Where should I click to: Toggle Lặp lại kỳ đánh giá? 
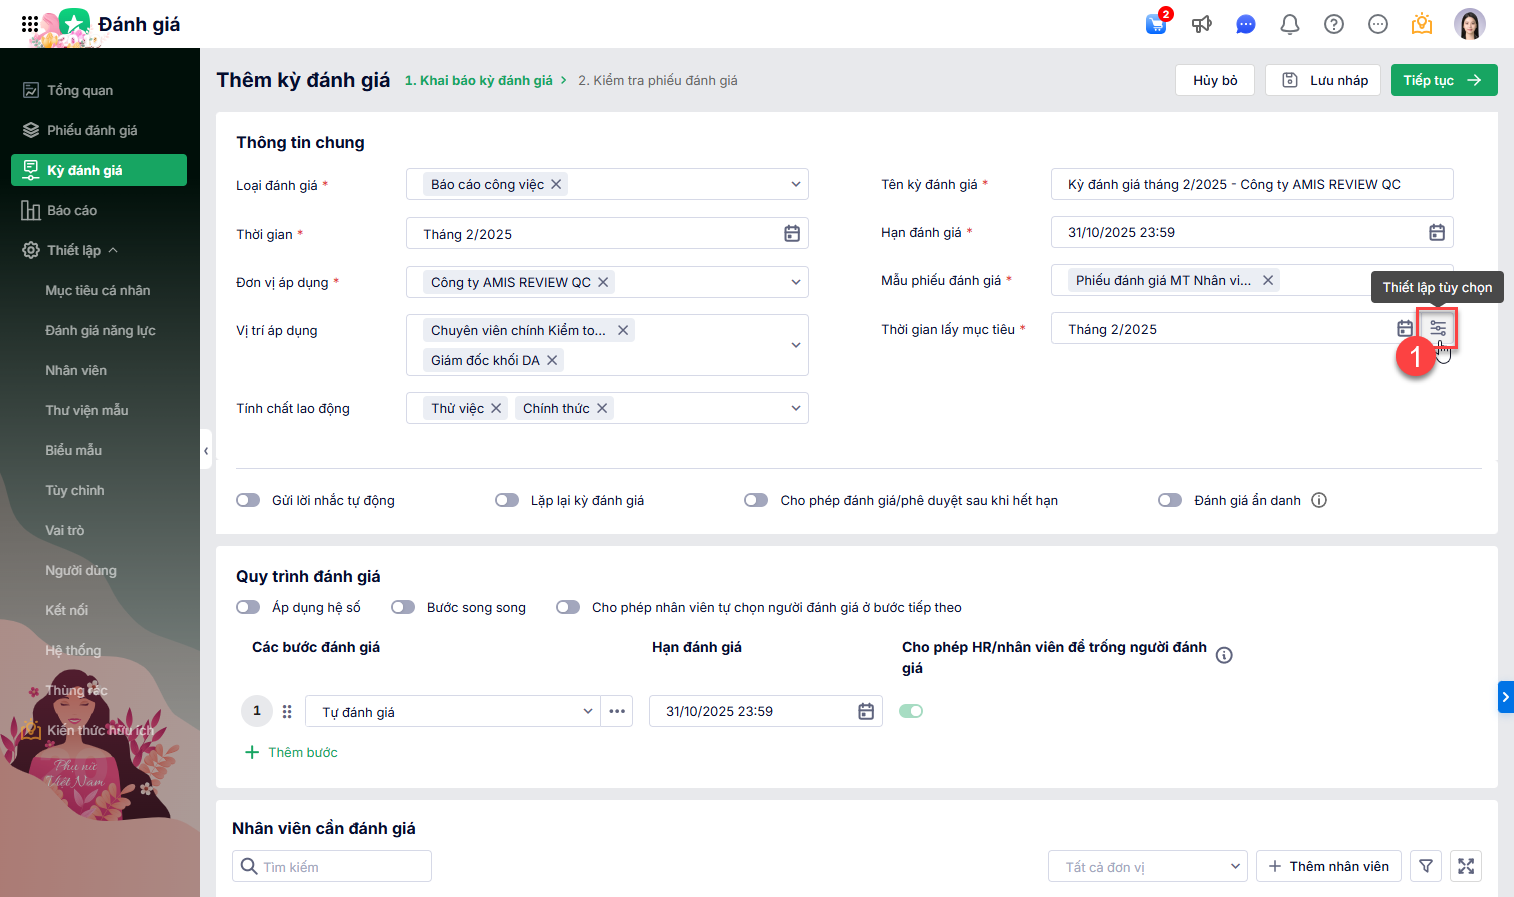pyautogui.click(x=507, y=500)
